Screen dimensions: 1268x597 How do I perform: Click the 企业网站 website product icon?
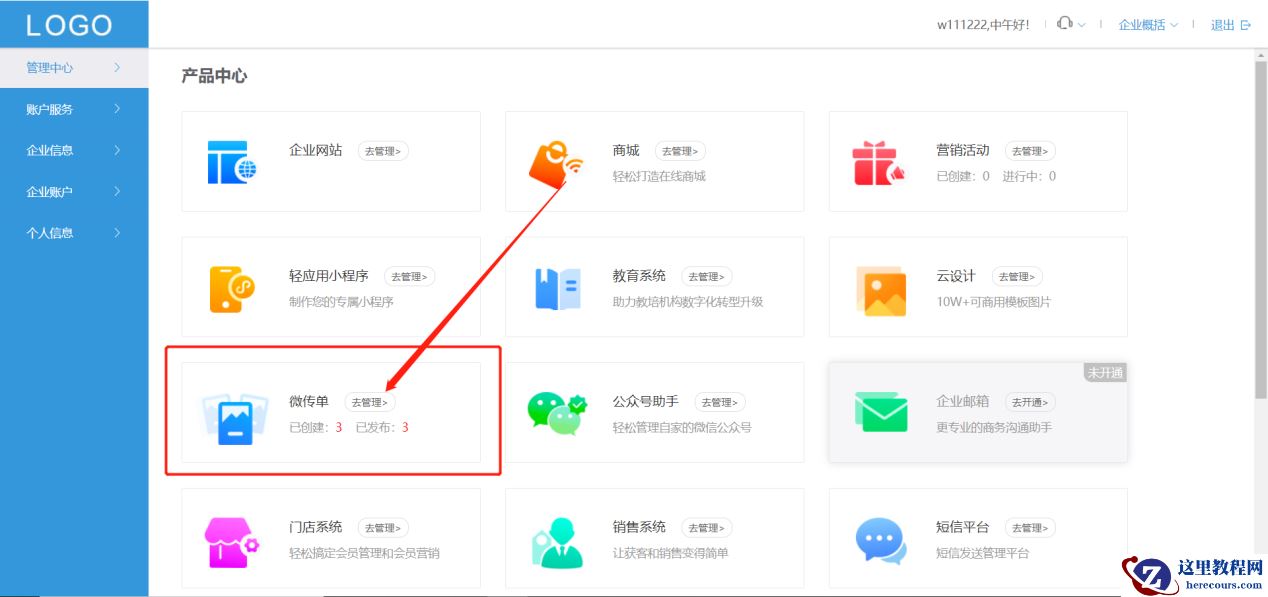tap(232, 160)
